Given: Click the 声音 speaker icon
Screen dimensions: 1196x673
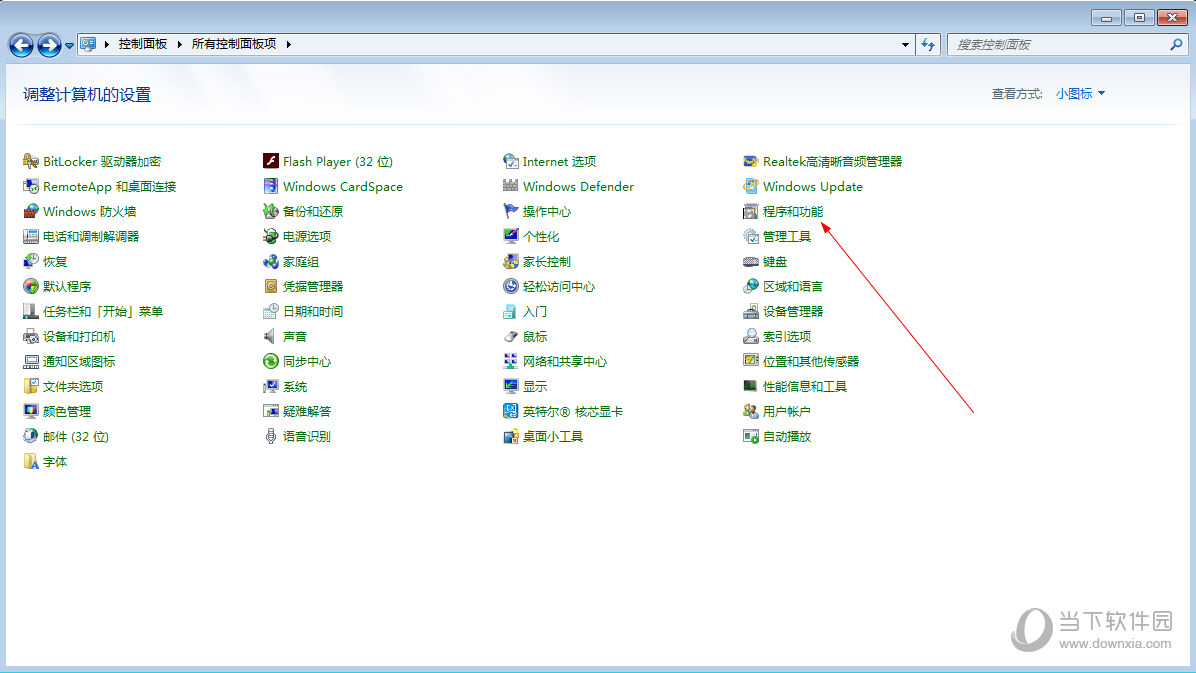Looking at the screenshot, I should click(x=270, y=336).
